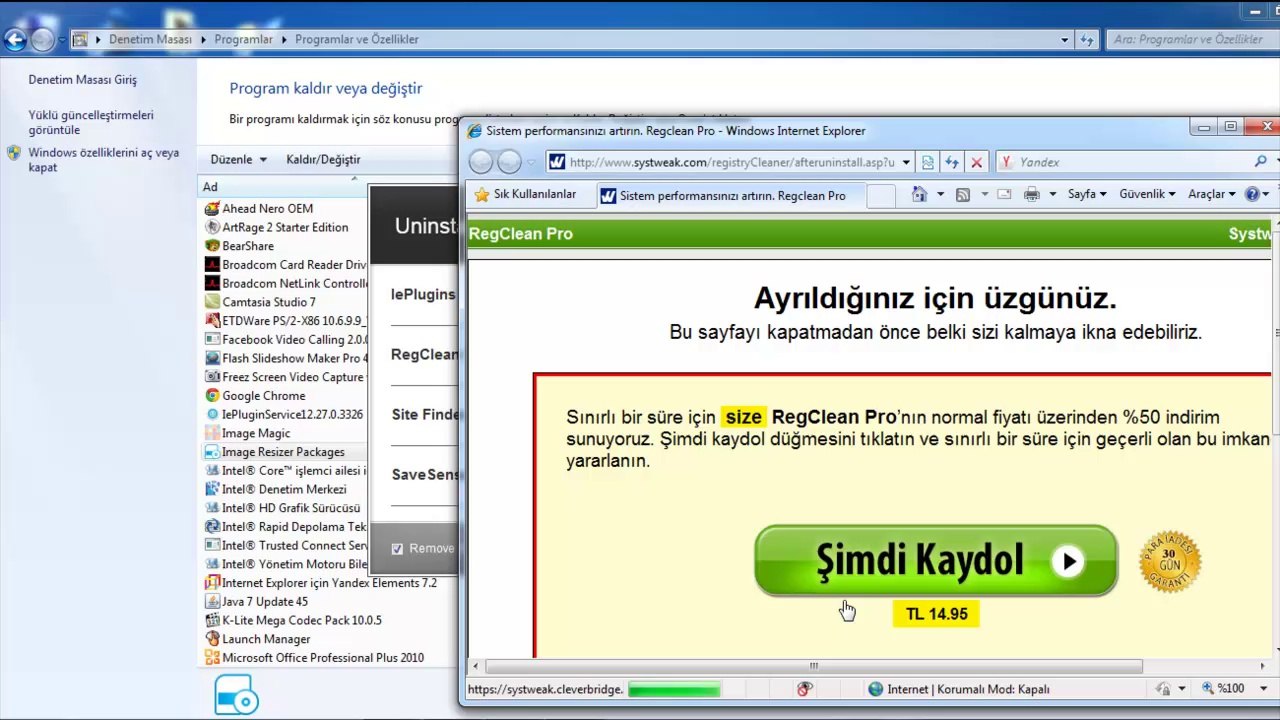This screenshot has height=720, width=1280.
Task: Open the Araçlar menu
Action: point(1211,194)
